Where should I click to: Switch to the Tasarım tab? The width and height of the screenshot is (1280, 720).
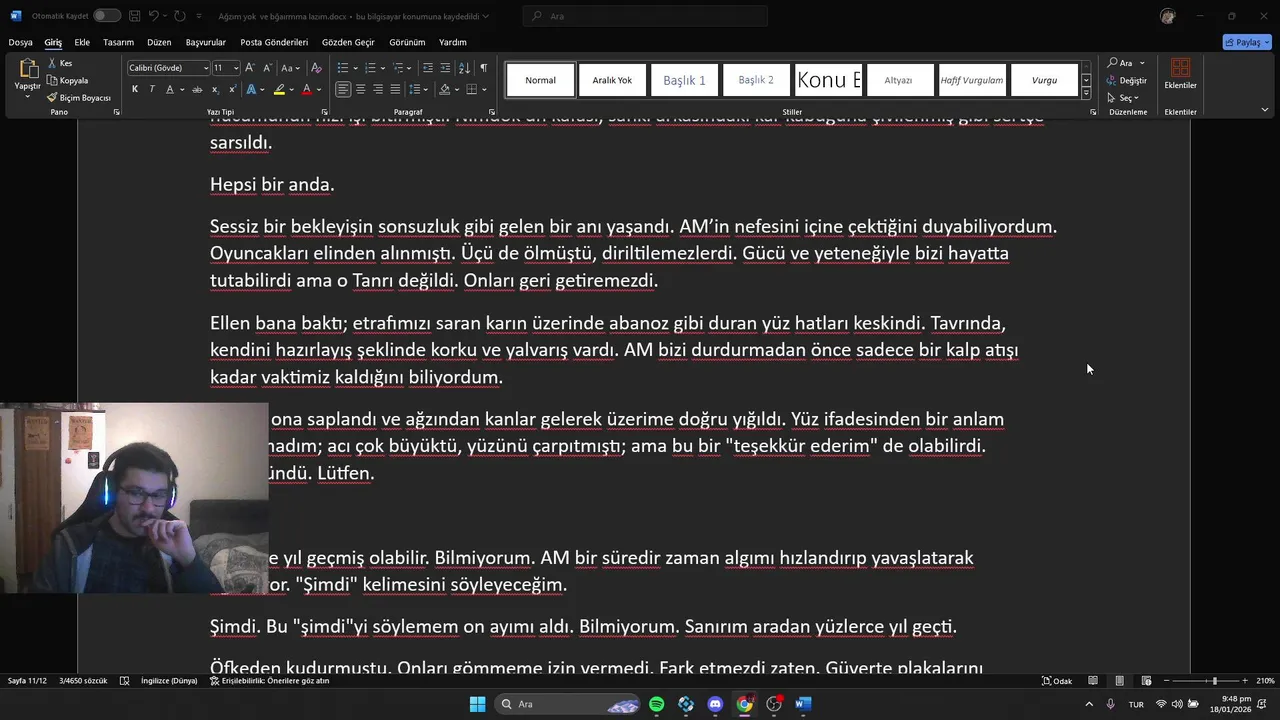pyautogui.click(x=118, y=42)
